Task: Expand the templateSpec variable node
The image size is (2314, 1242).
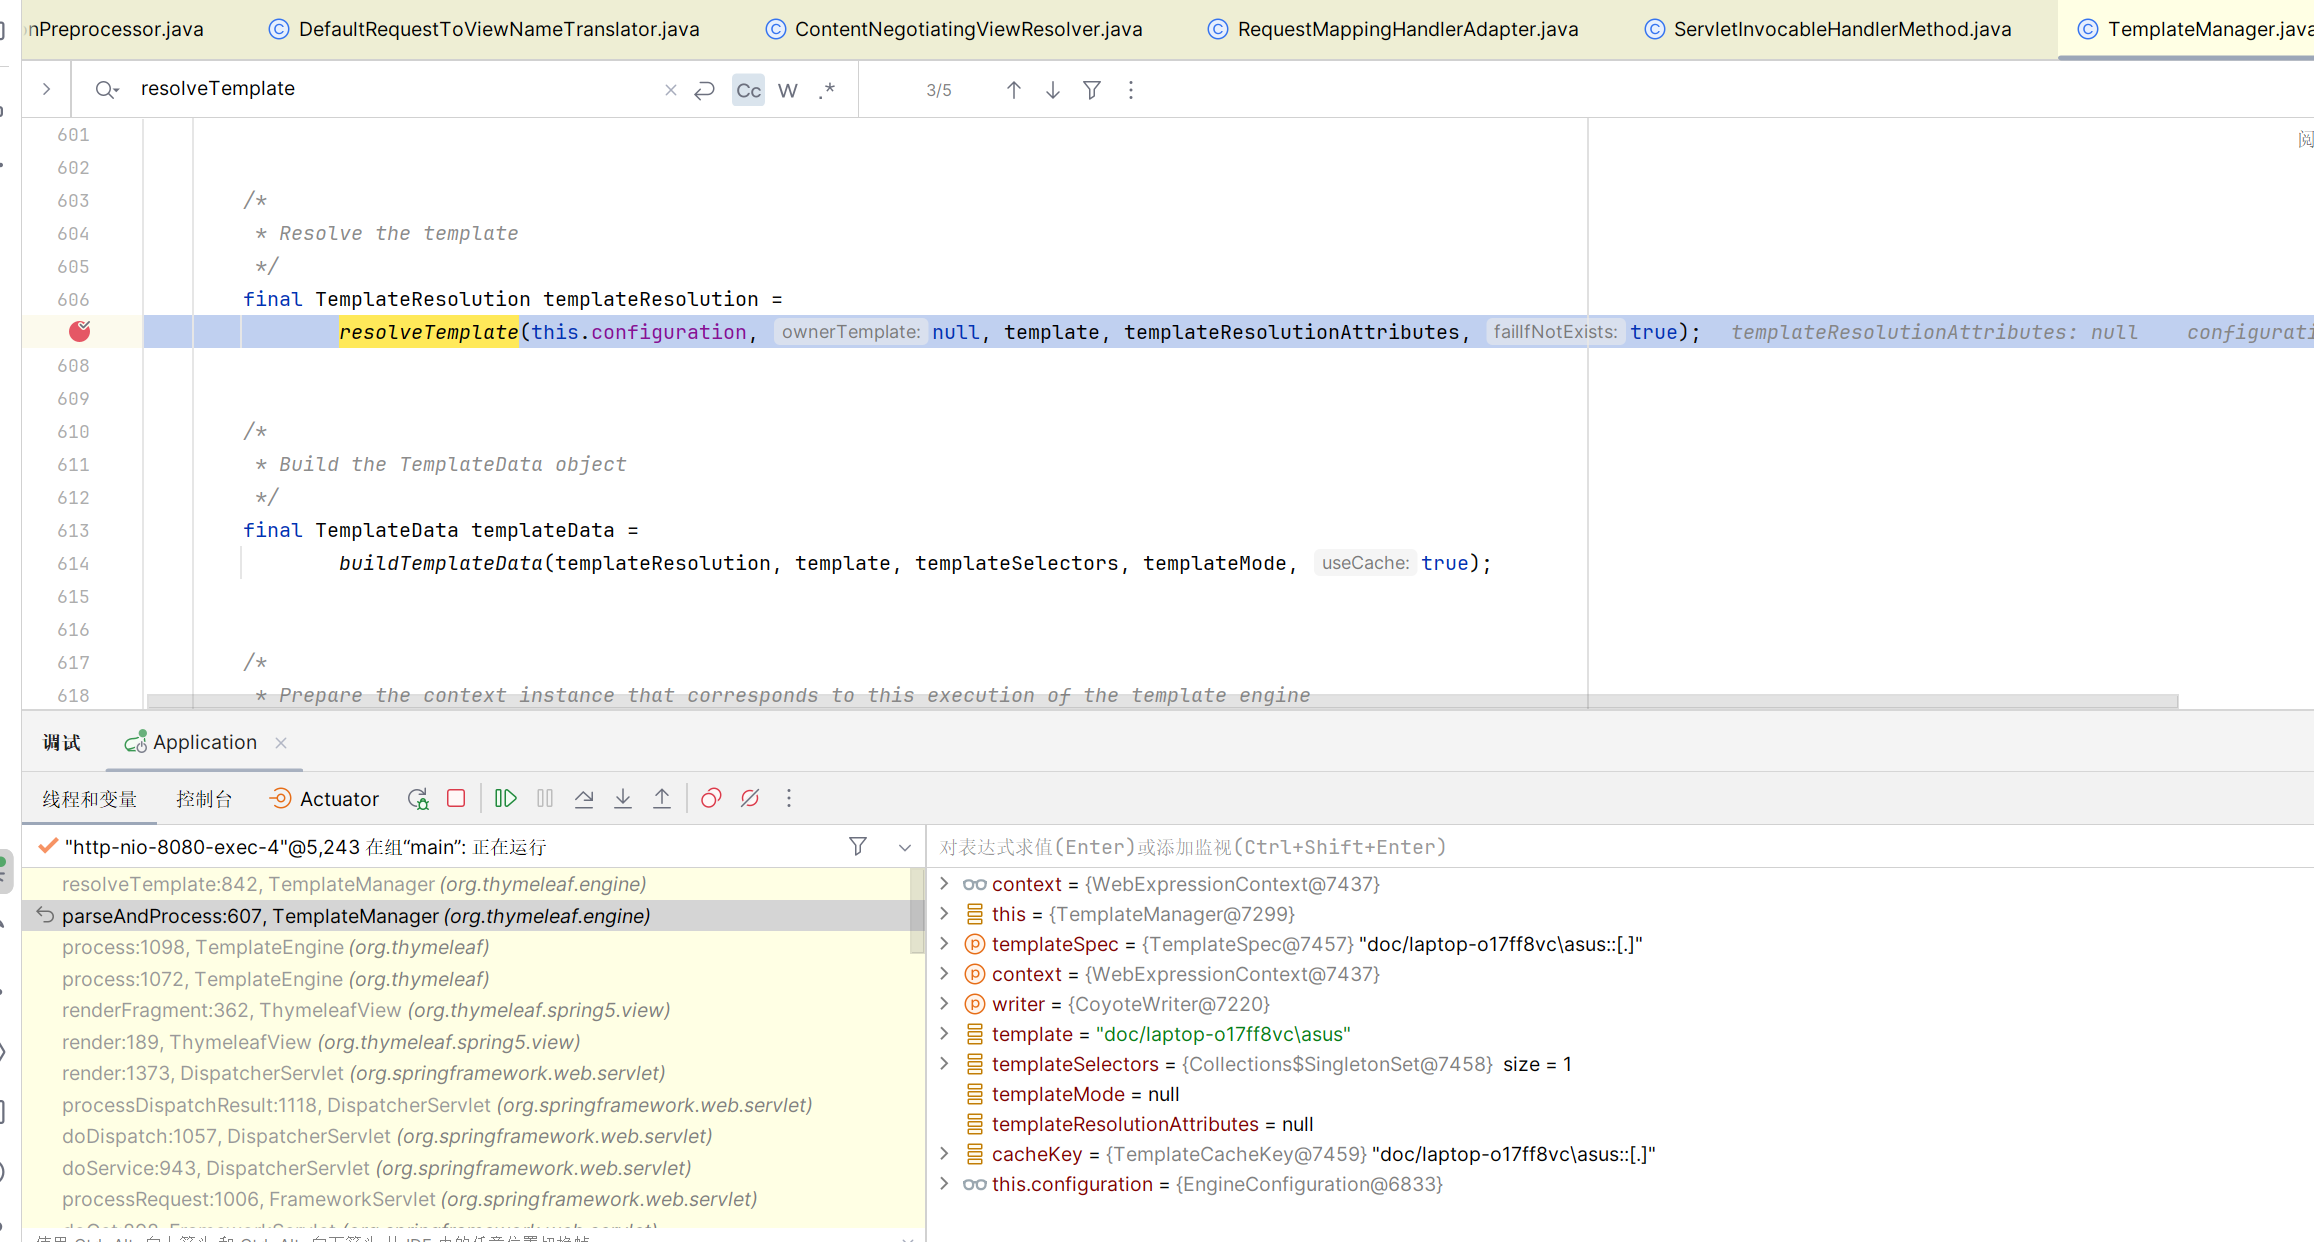Action: pyautogui.click(x=944, y=944)
